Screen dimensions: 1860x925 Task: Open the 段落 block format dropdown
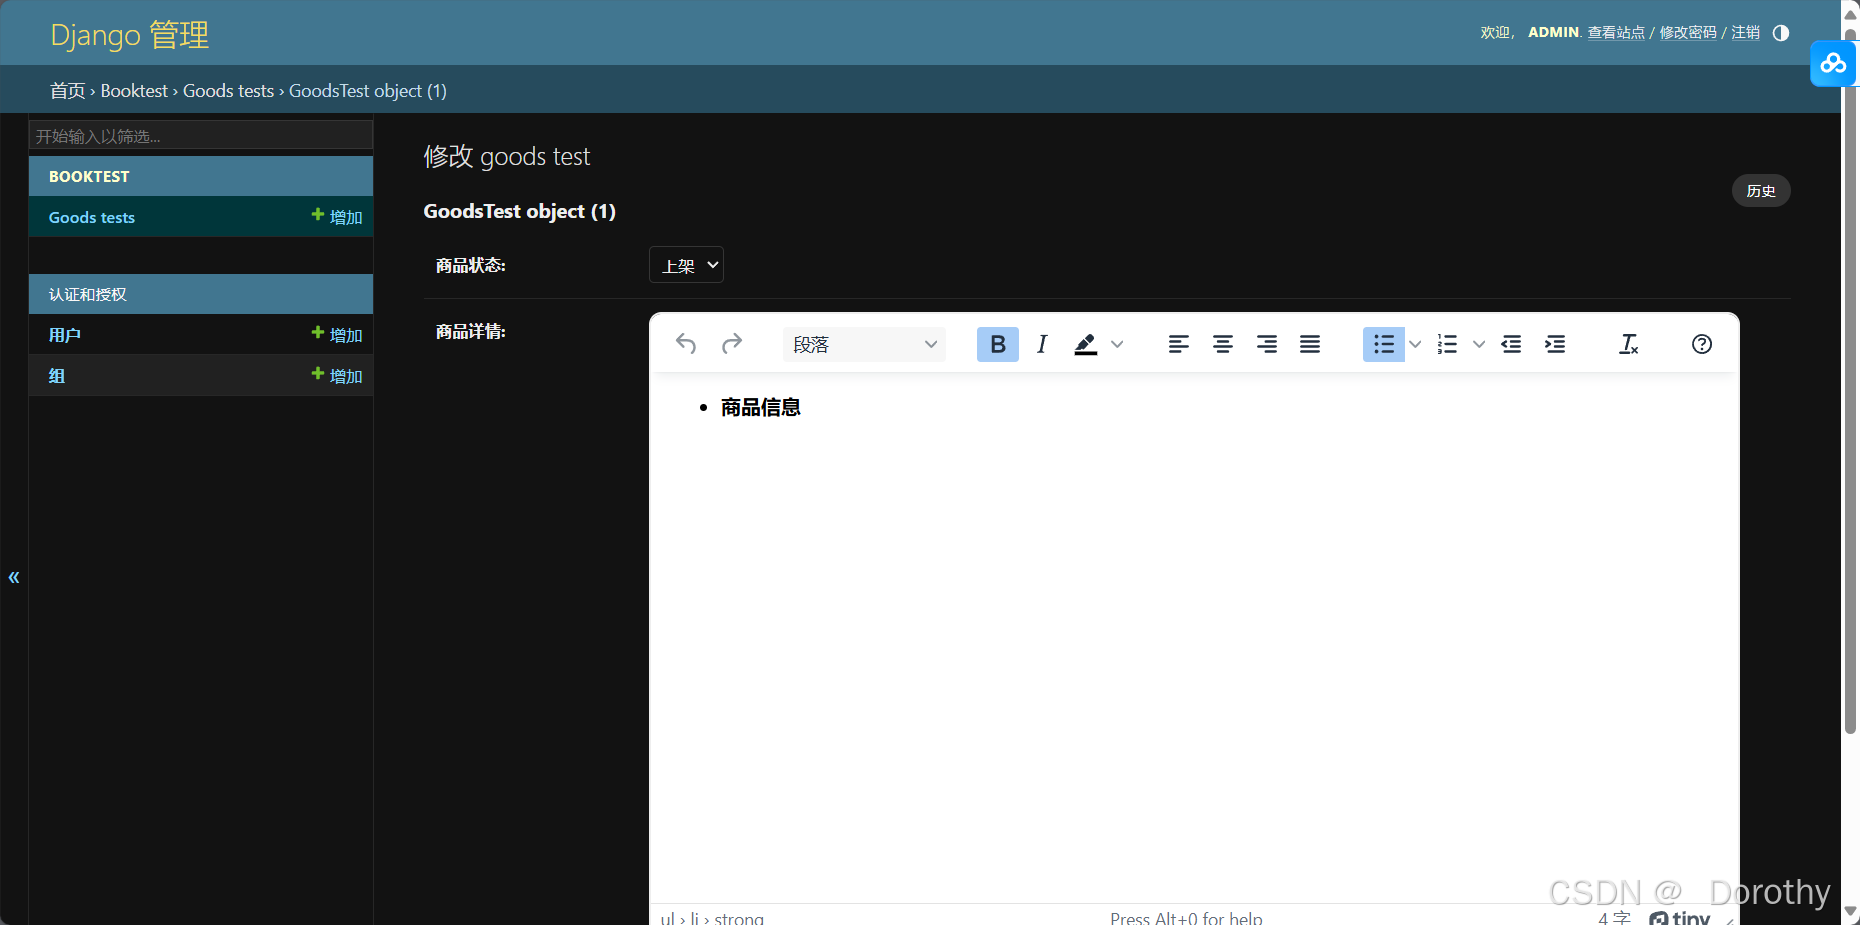(864, 344)
